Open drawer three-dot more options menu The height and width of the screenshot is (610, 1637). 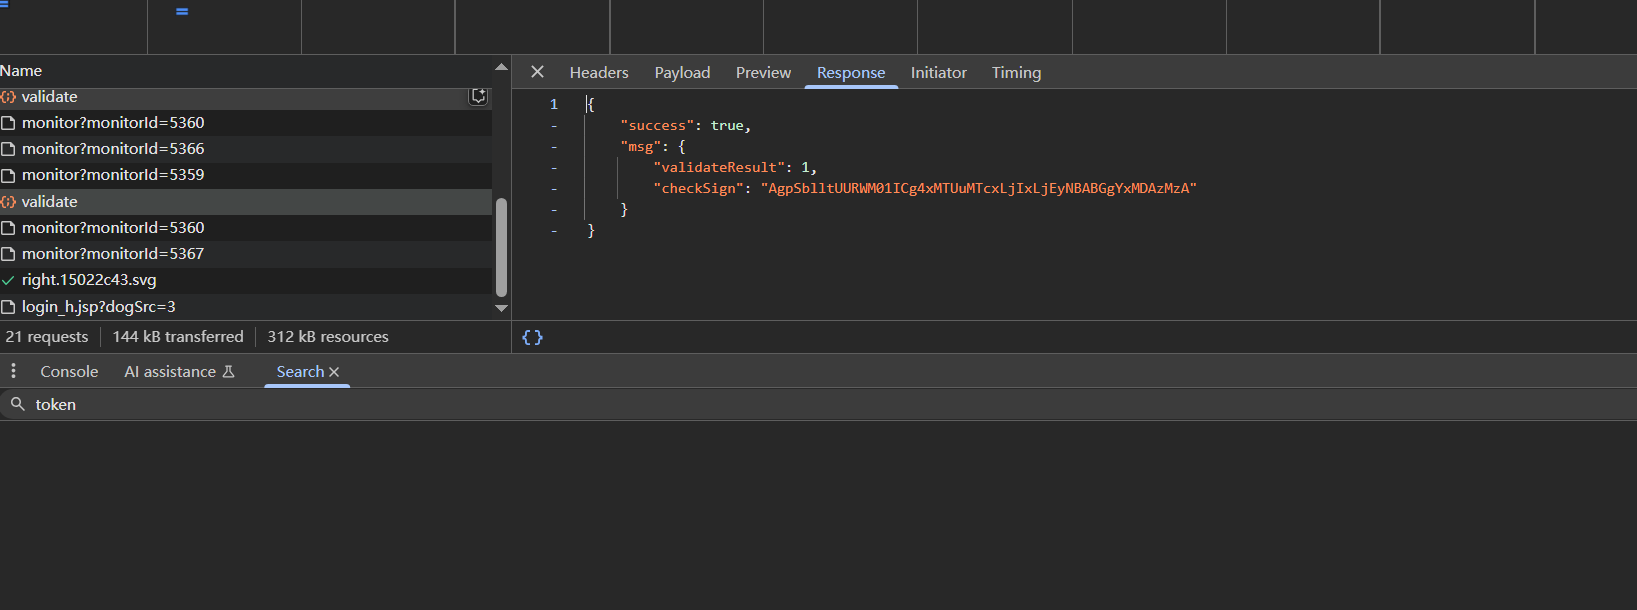pos(13,371)
